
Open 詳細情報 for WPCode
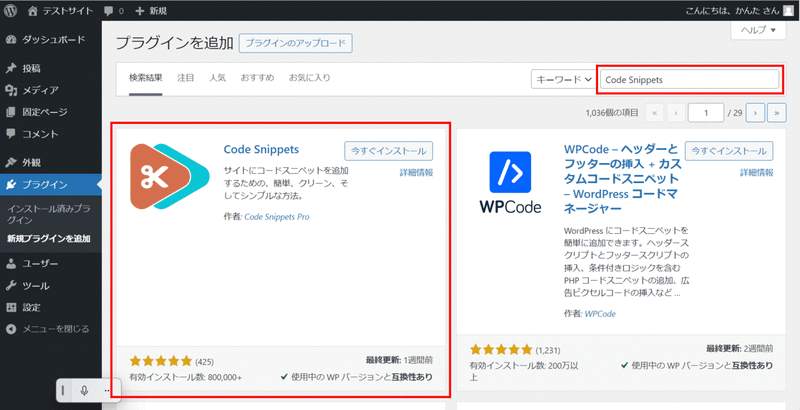[757, 173]
